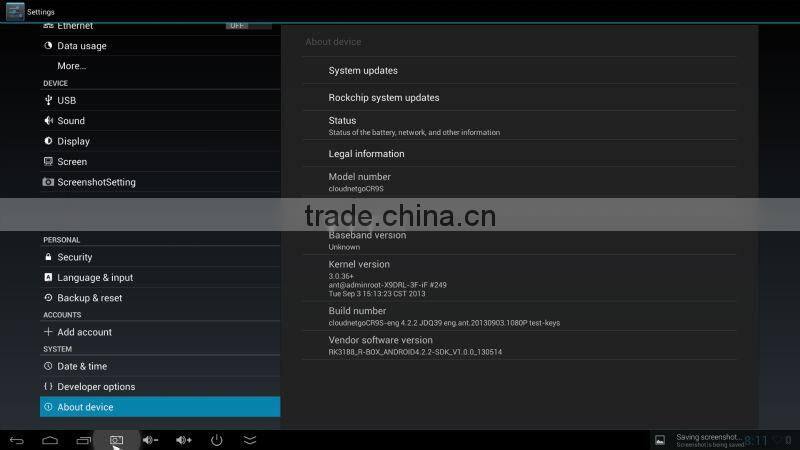Click the Security padlock icon

click(48, 257)
